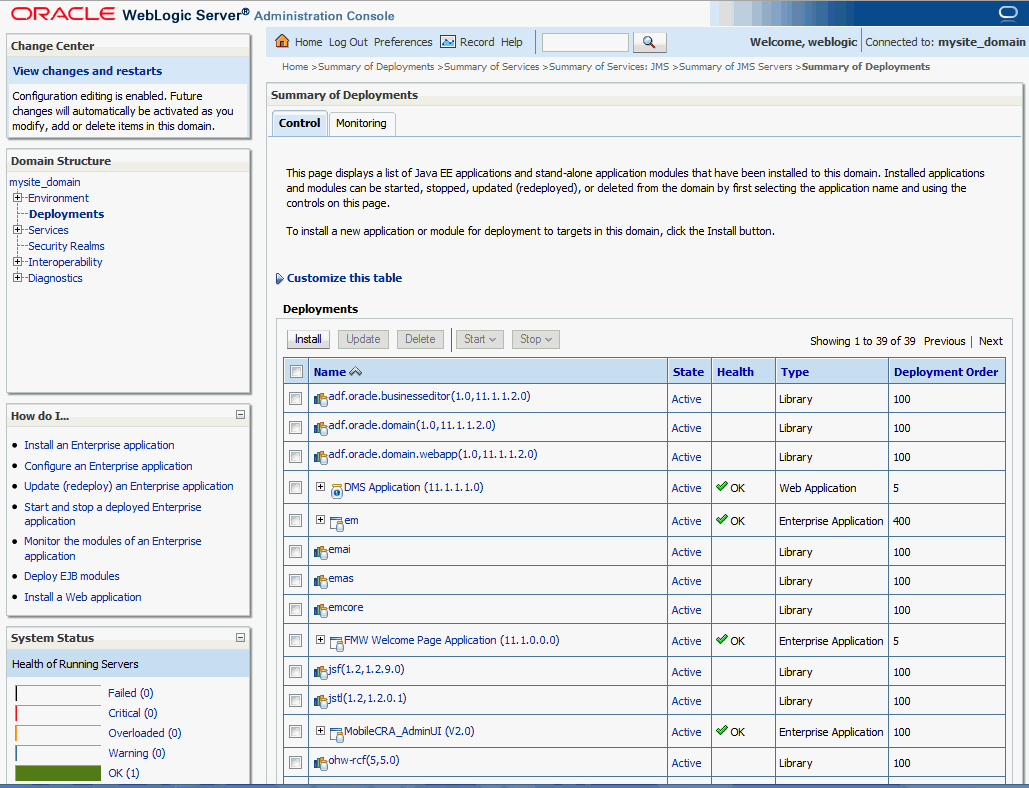Image resolution: width=1029 pixels, height=788 pixels.
Task: Click the search text input field
Action: pyautogui.click(x=585, y=43)
